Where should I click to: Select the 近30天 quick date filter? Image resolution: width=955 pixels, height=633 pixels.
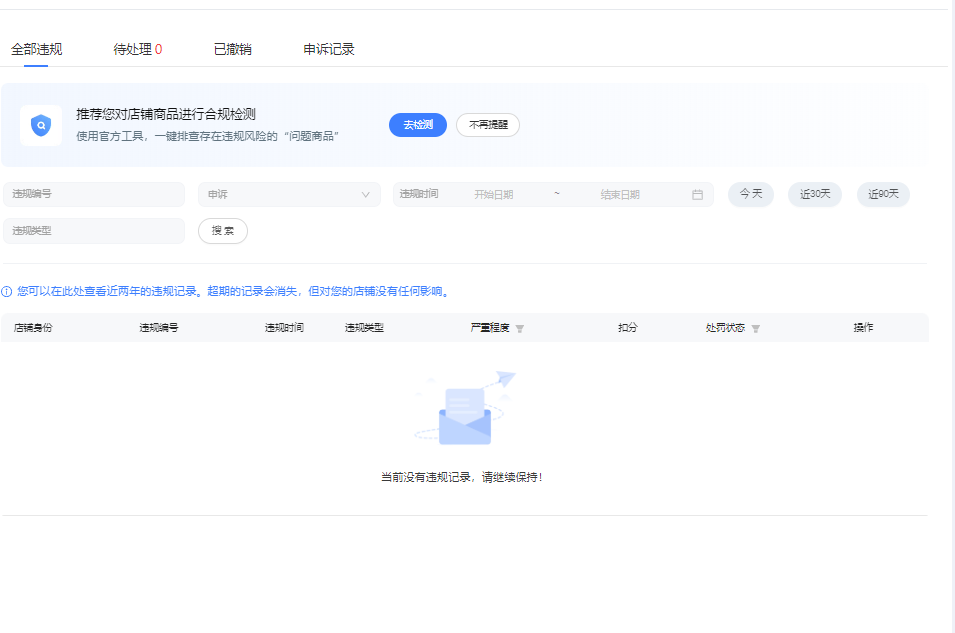click(x=815, y=194)
